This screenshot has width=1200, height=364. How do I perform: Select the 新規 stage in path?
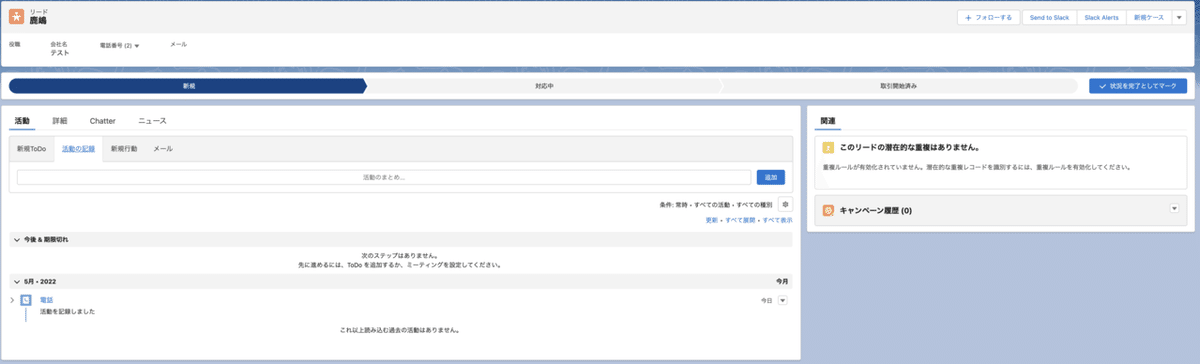[188, 86]
